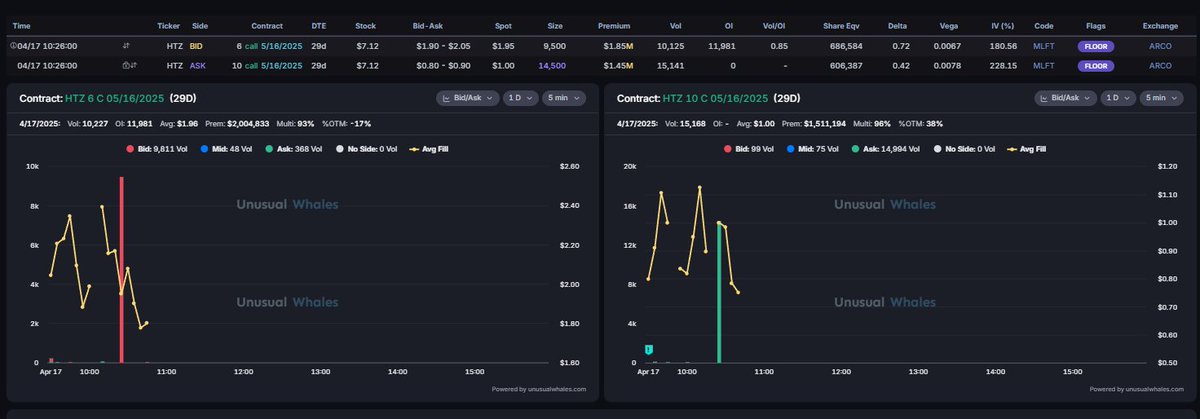Click the 9,500 size value
The height and width of the screenshot is (419, 1200).
(x=555, y=46)
